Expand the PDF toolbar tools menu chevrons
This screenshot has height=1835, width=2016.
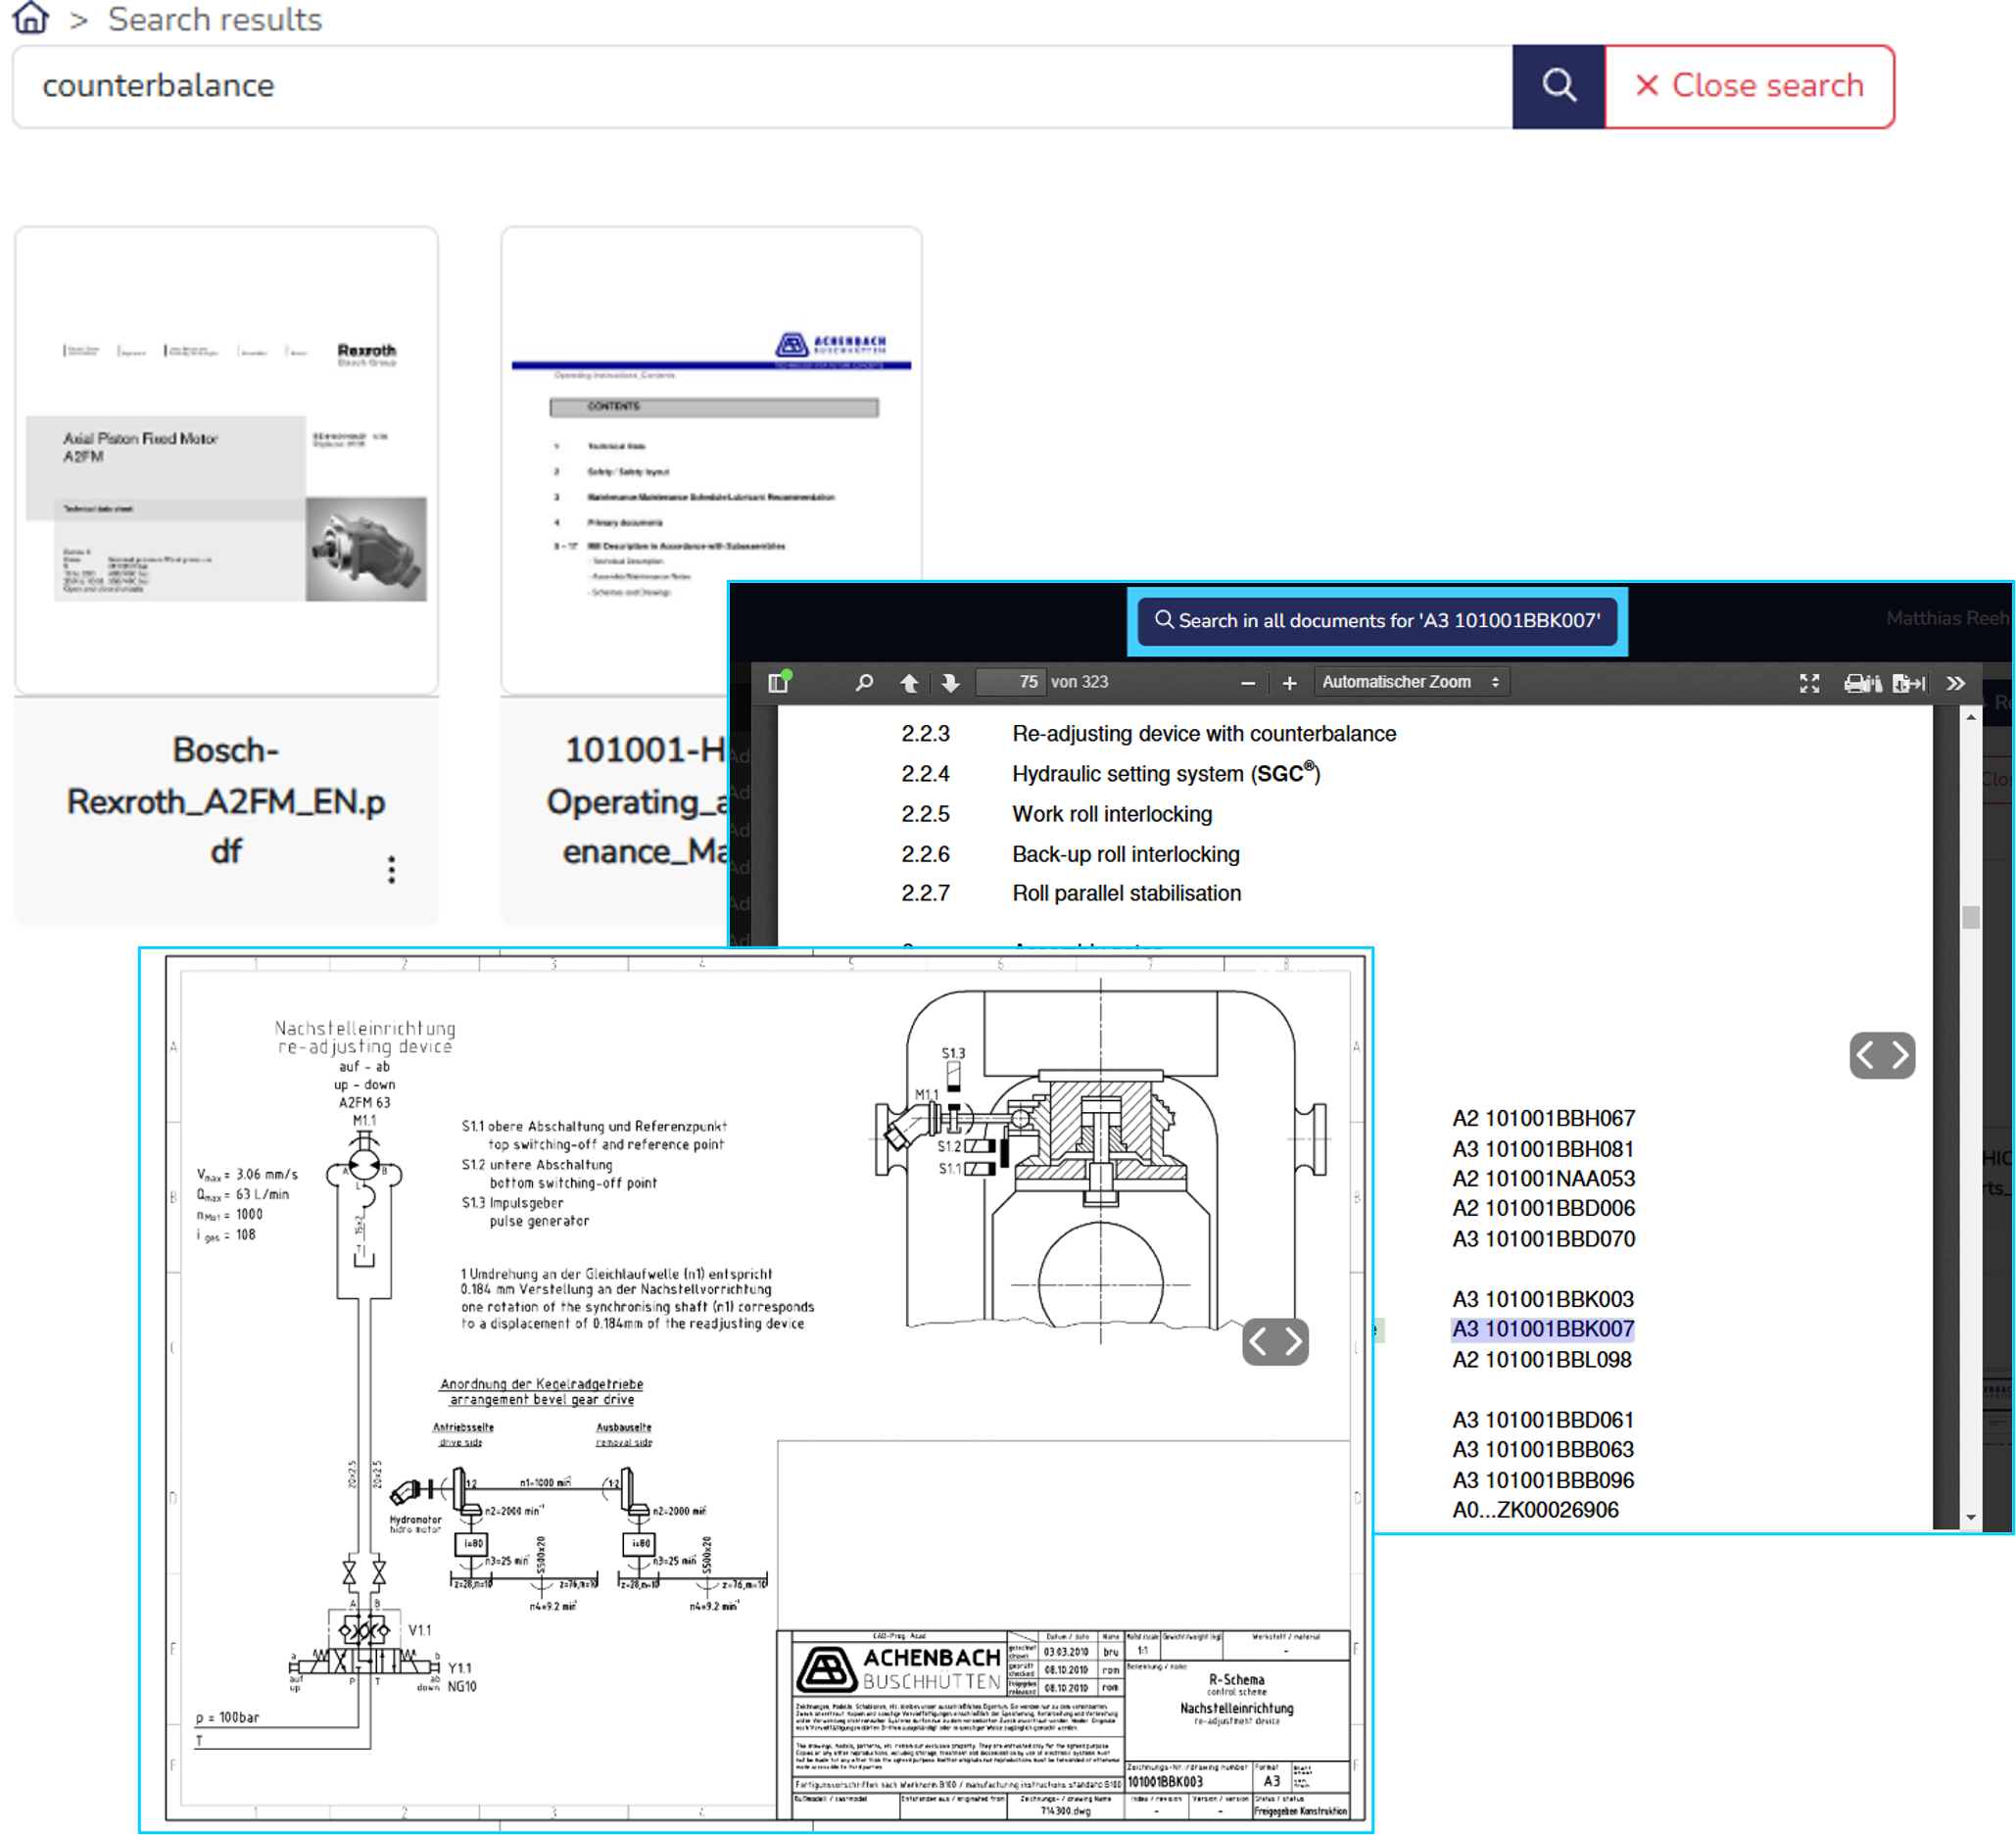click(x=1956, y=683)
